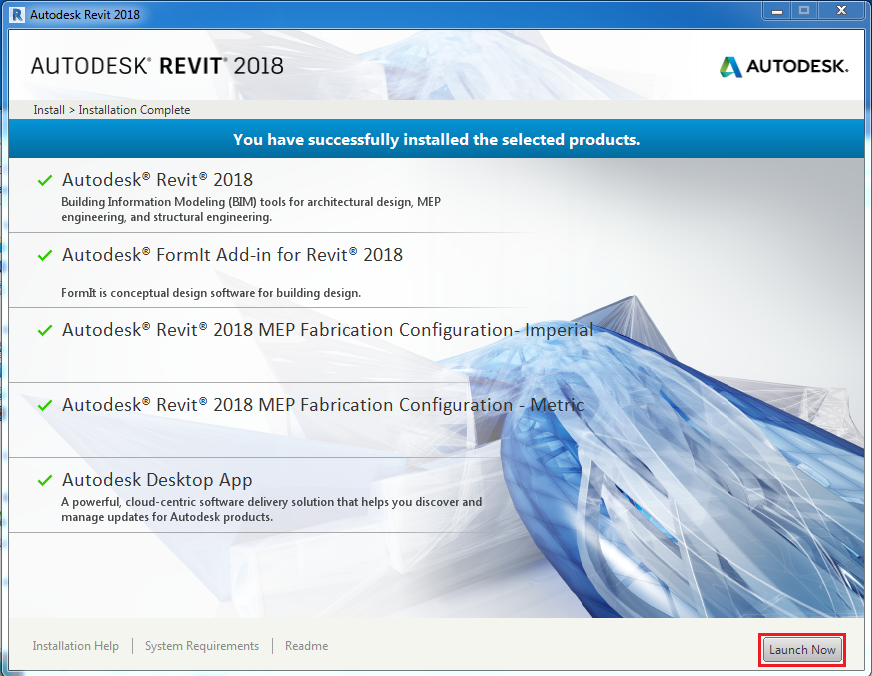Close the installer with the red X button
Viewport: 872px width, 676px height.
[x=842, y=11]
